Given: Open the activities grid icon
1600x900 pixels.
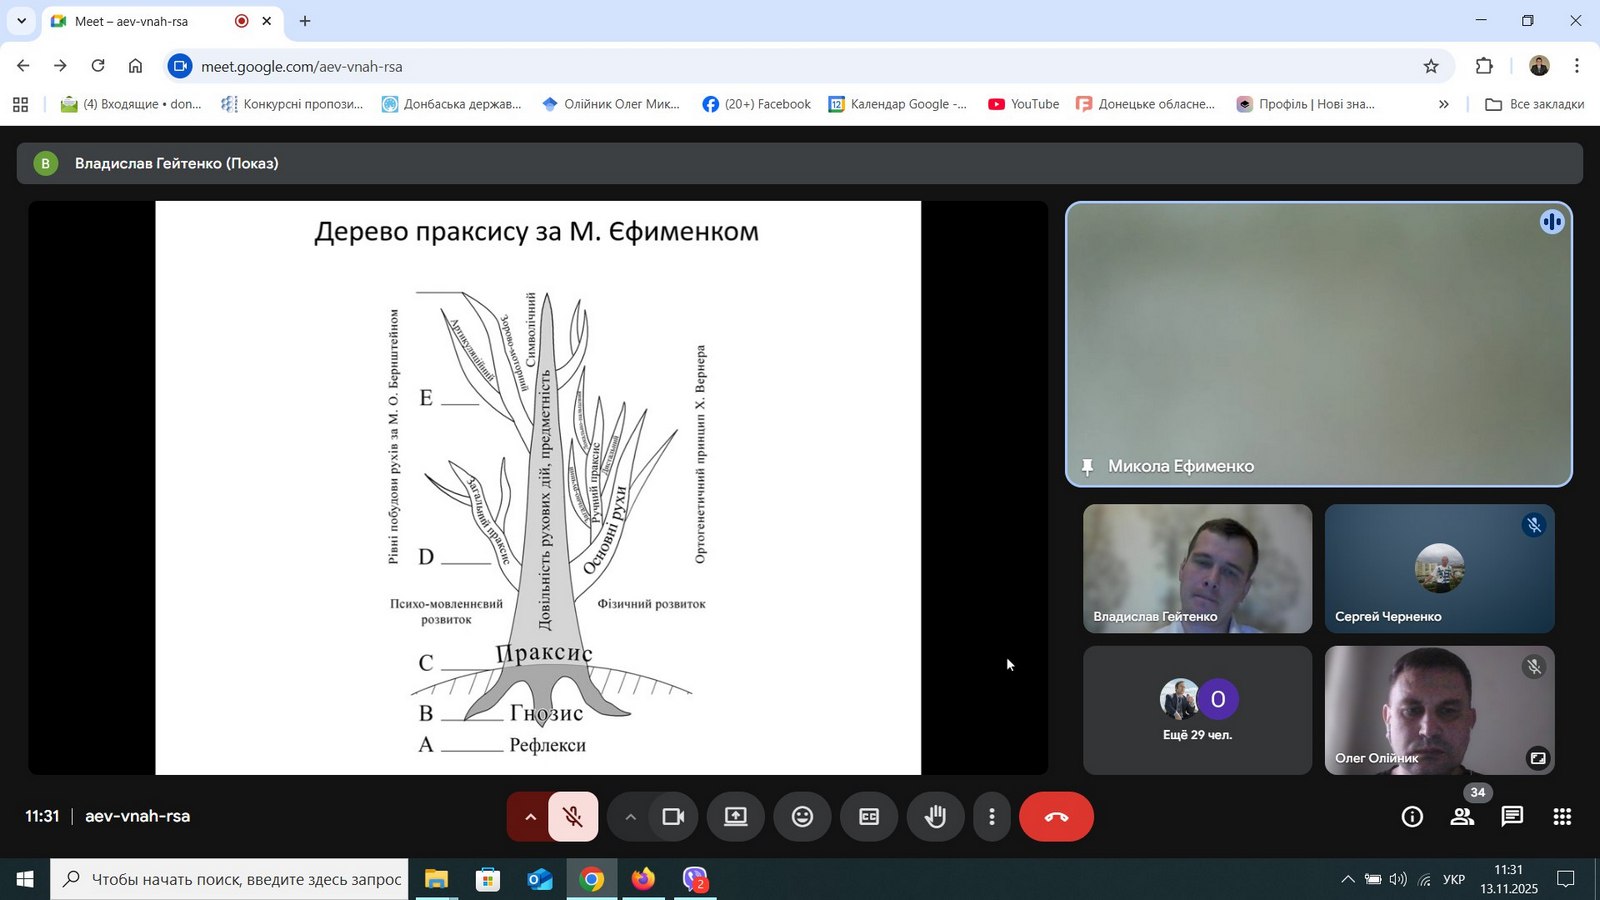Looking at the screenshot, I should [1562, 817].
